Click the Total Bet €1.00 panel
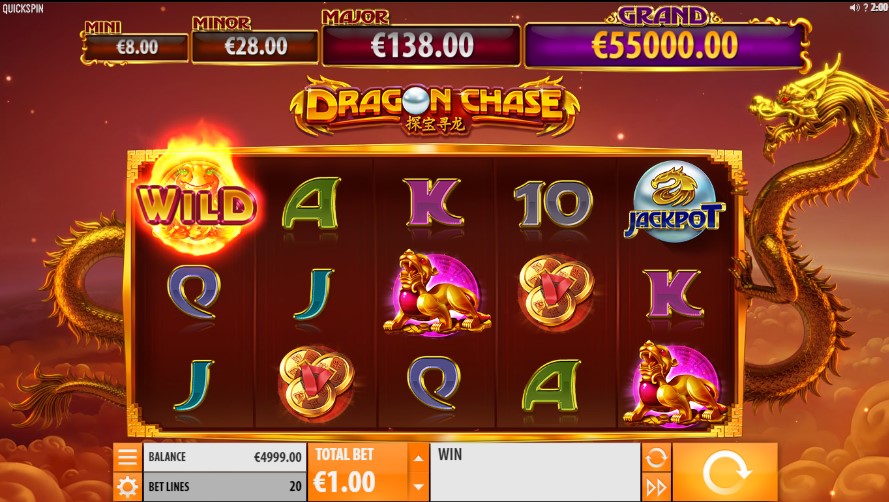889x502 pixels. click(358, 472)
